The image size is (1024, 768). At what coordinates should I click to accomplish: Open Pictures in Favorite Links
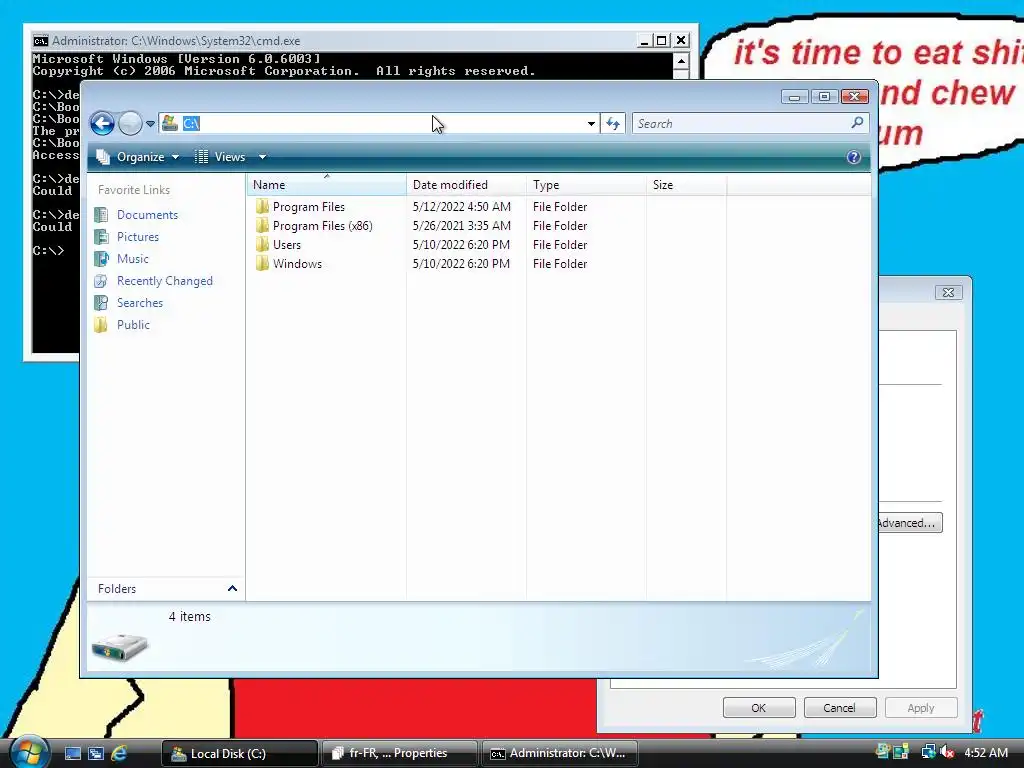(138, 237)
